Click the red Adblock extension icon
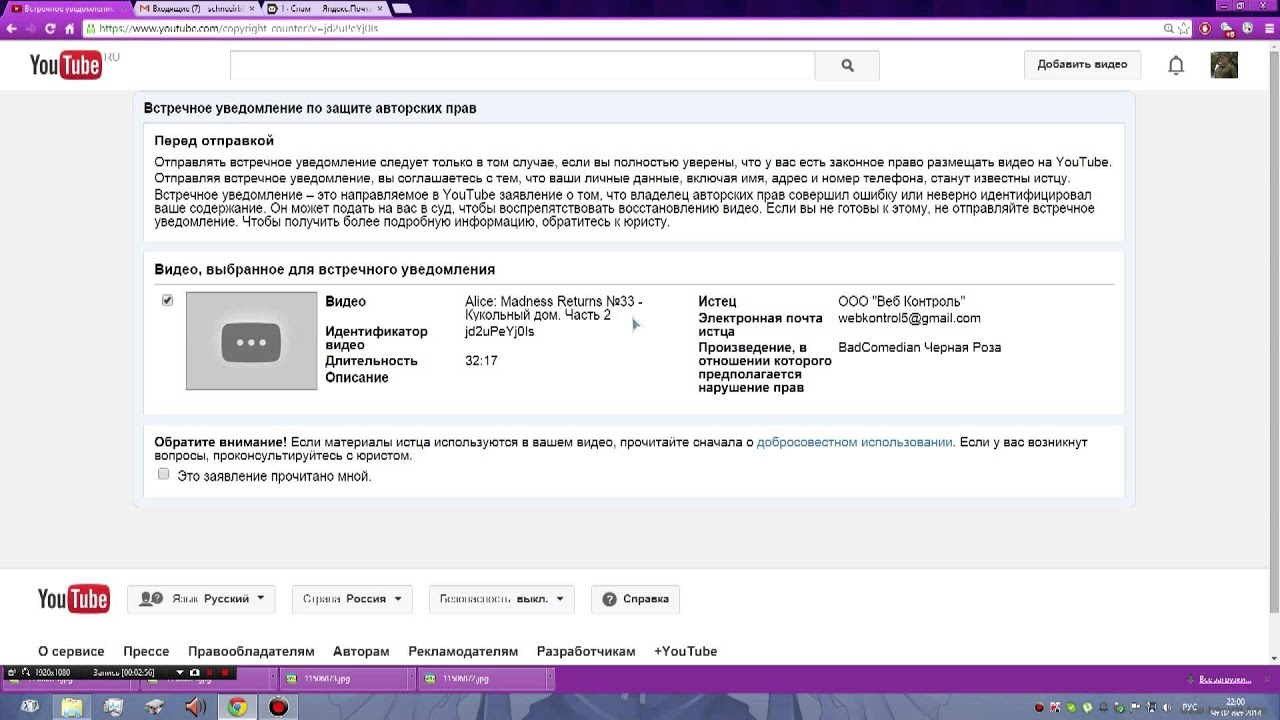The image size is (1280, 720). pyautogui.click(x=1205, y=28)
